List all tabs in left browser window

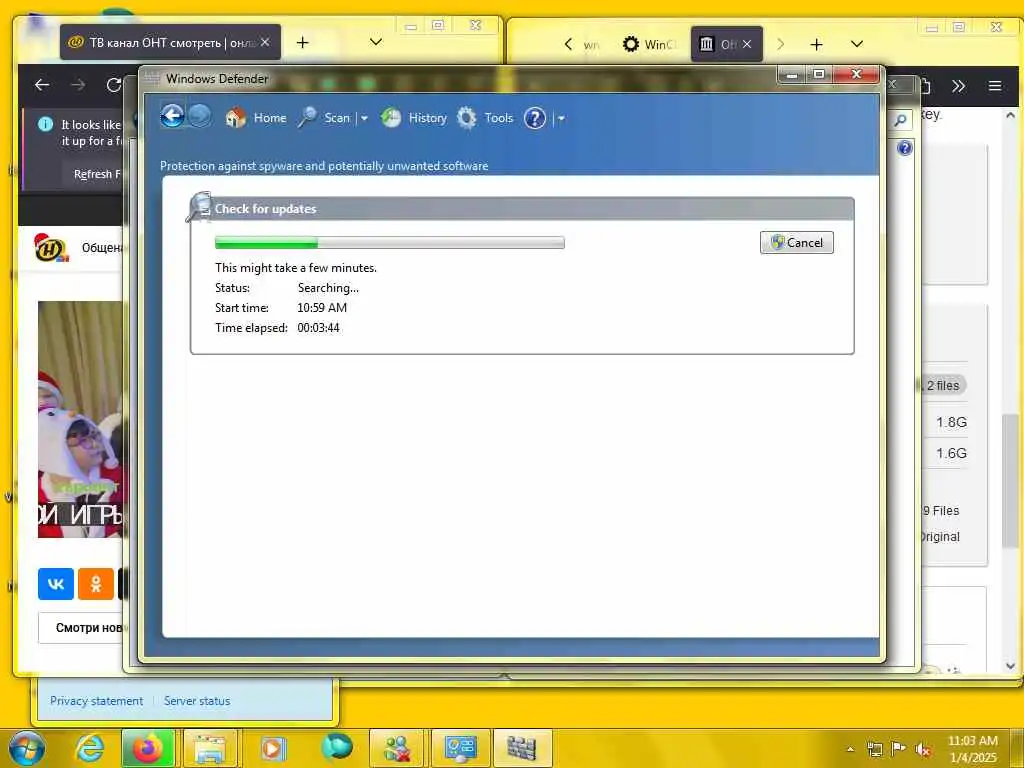(x=376, y=42)
